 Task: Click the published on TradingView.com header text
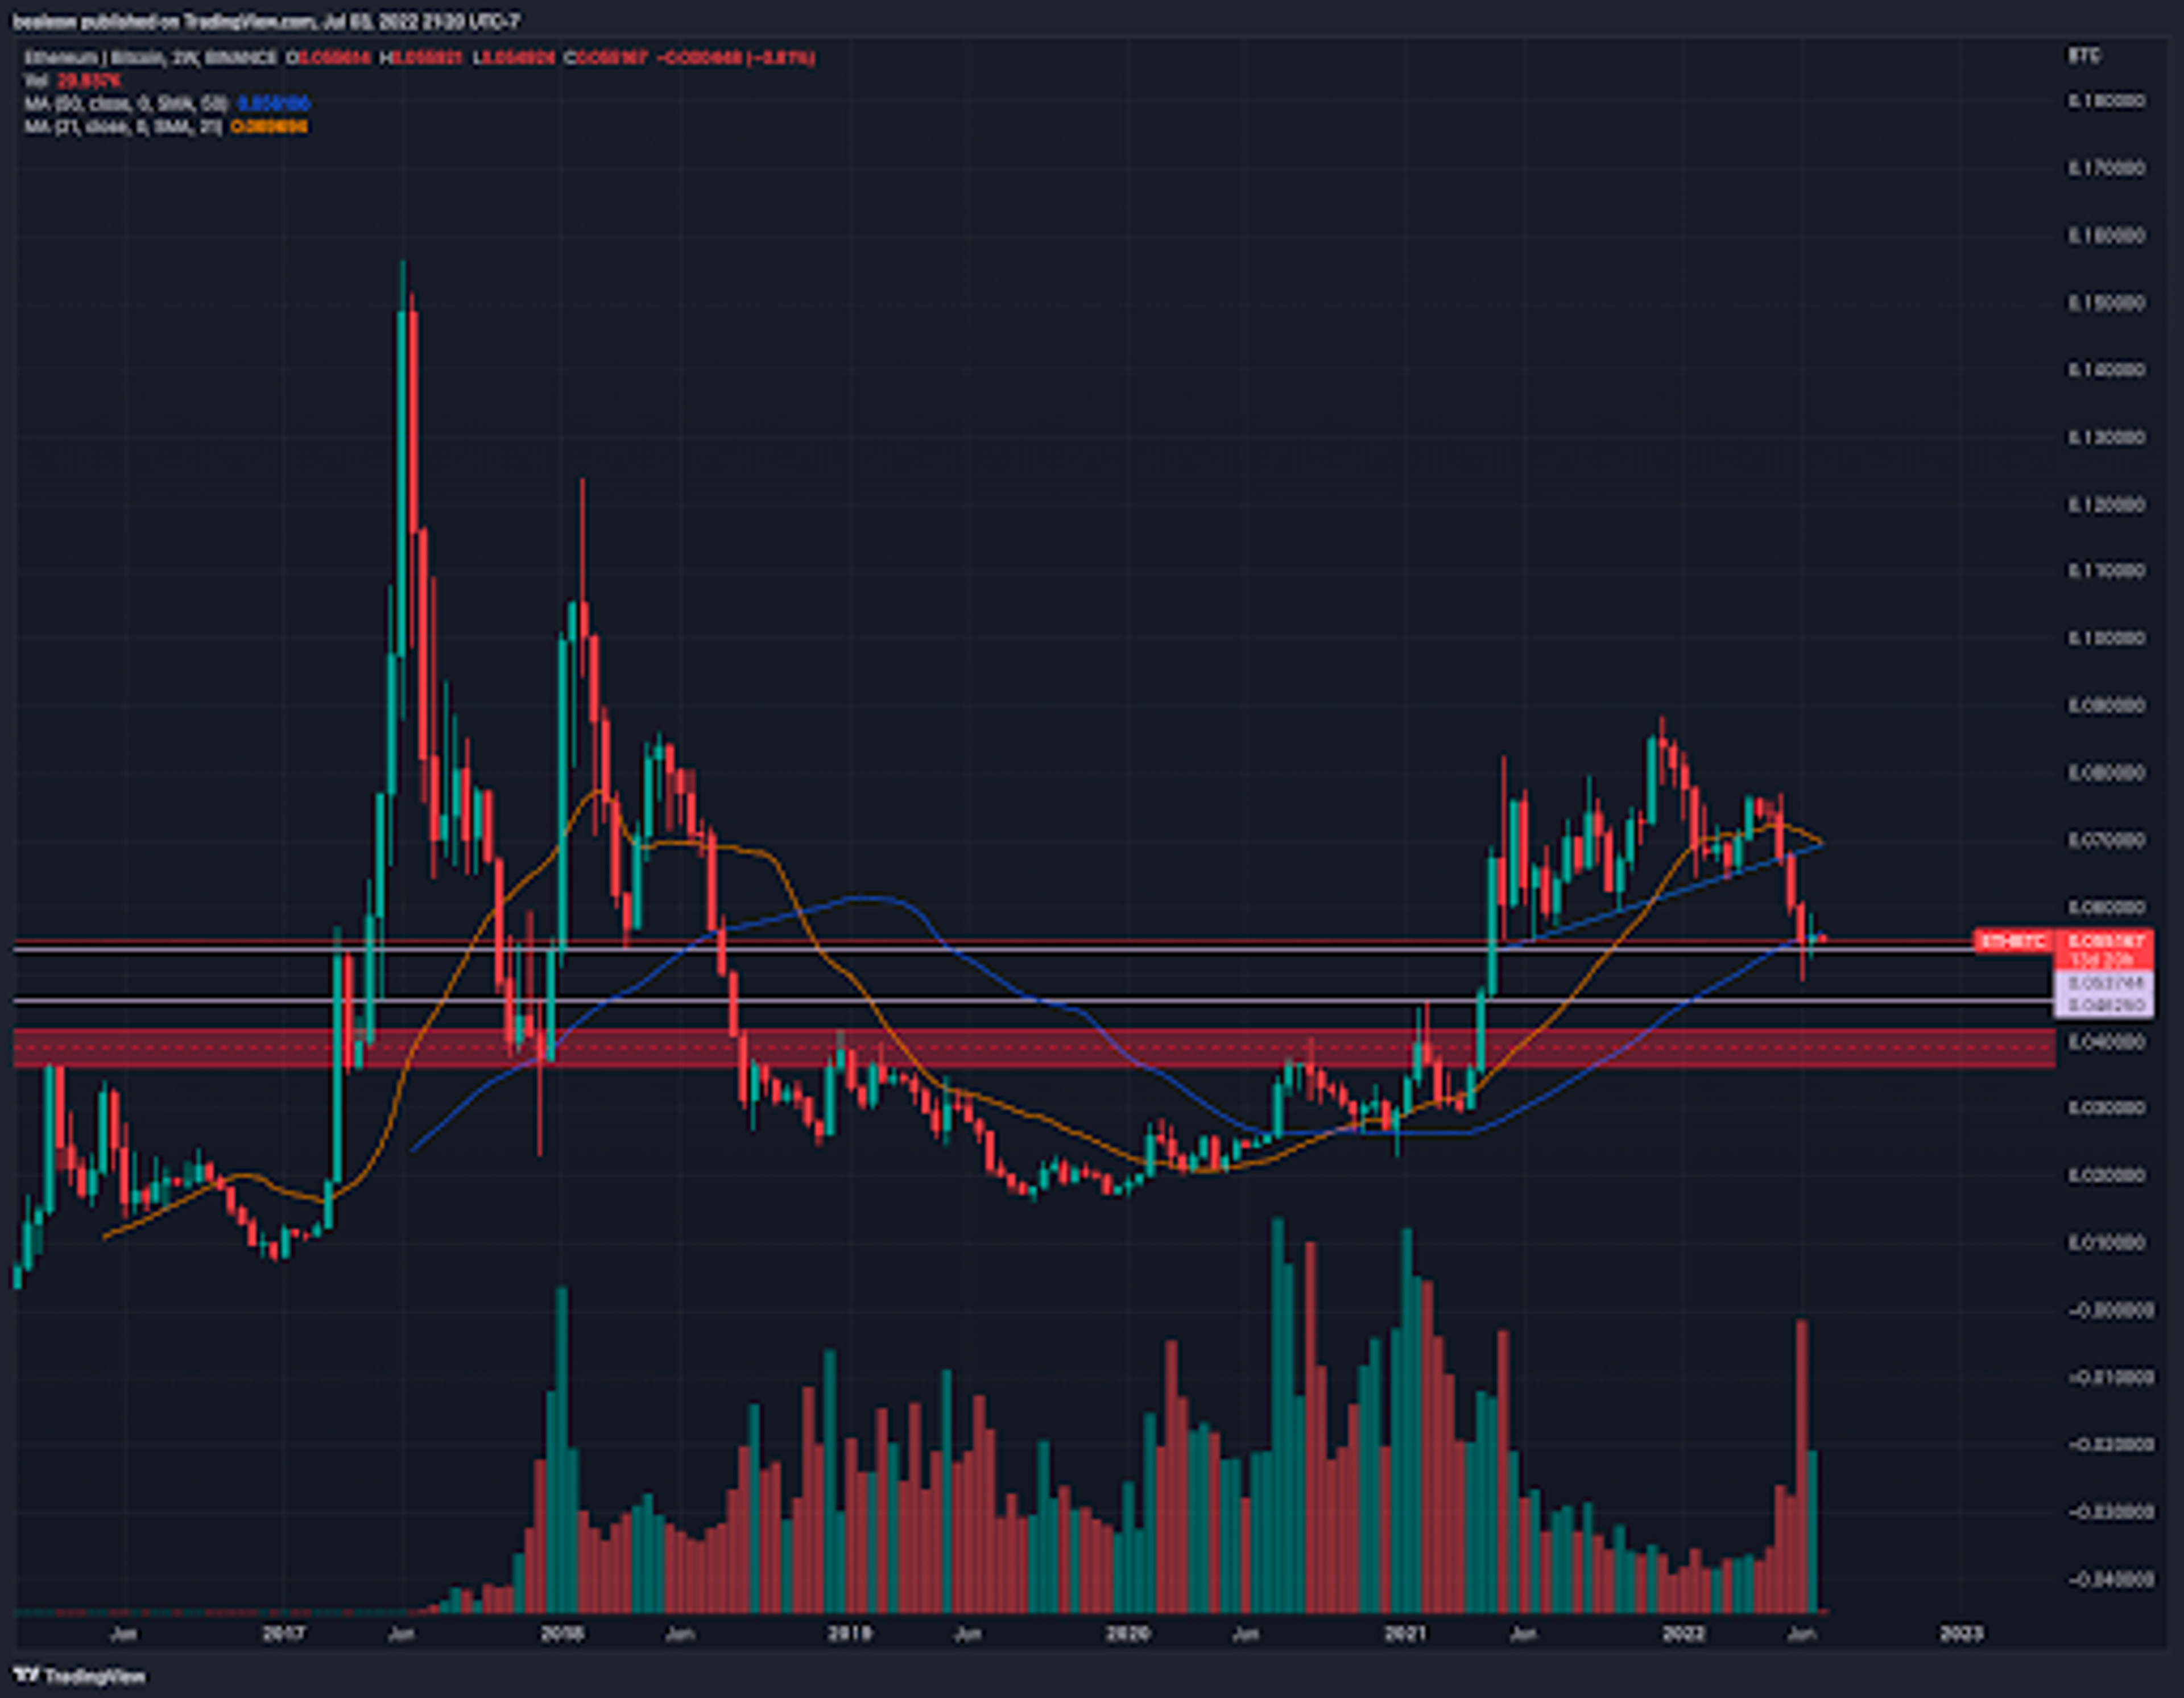pos(265,21)
